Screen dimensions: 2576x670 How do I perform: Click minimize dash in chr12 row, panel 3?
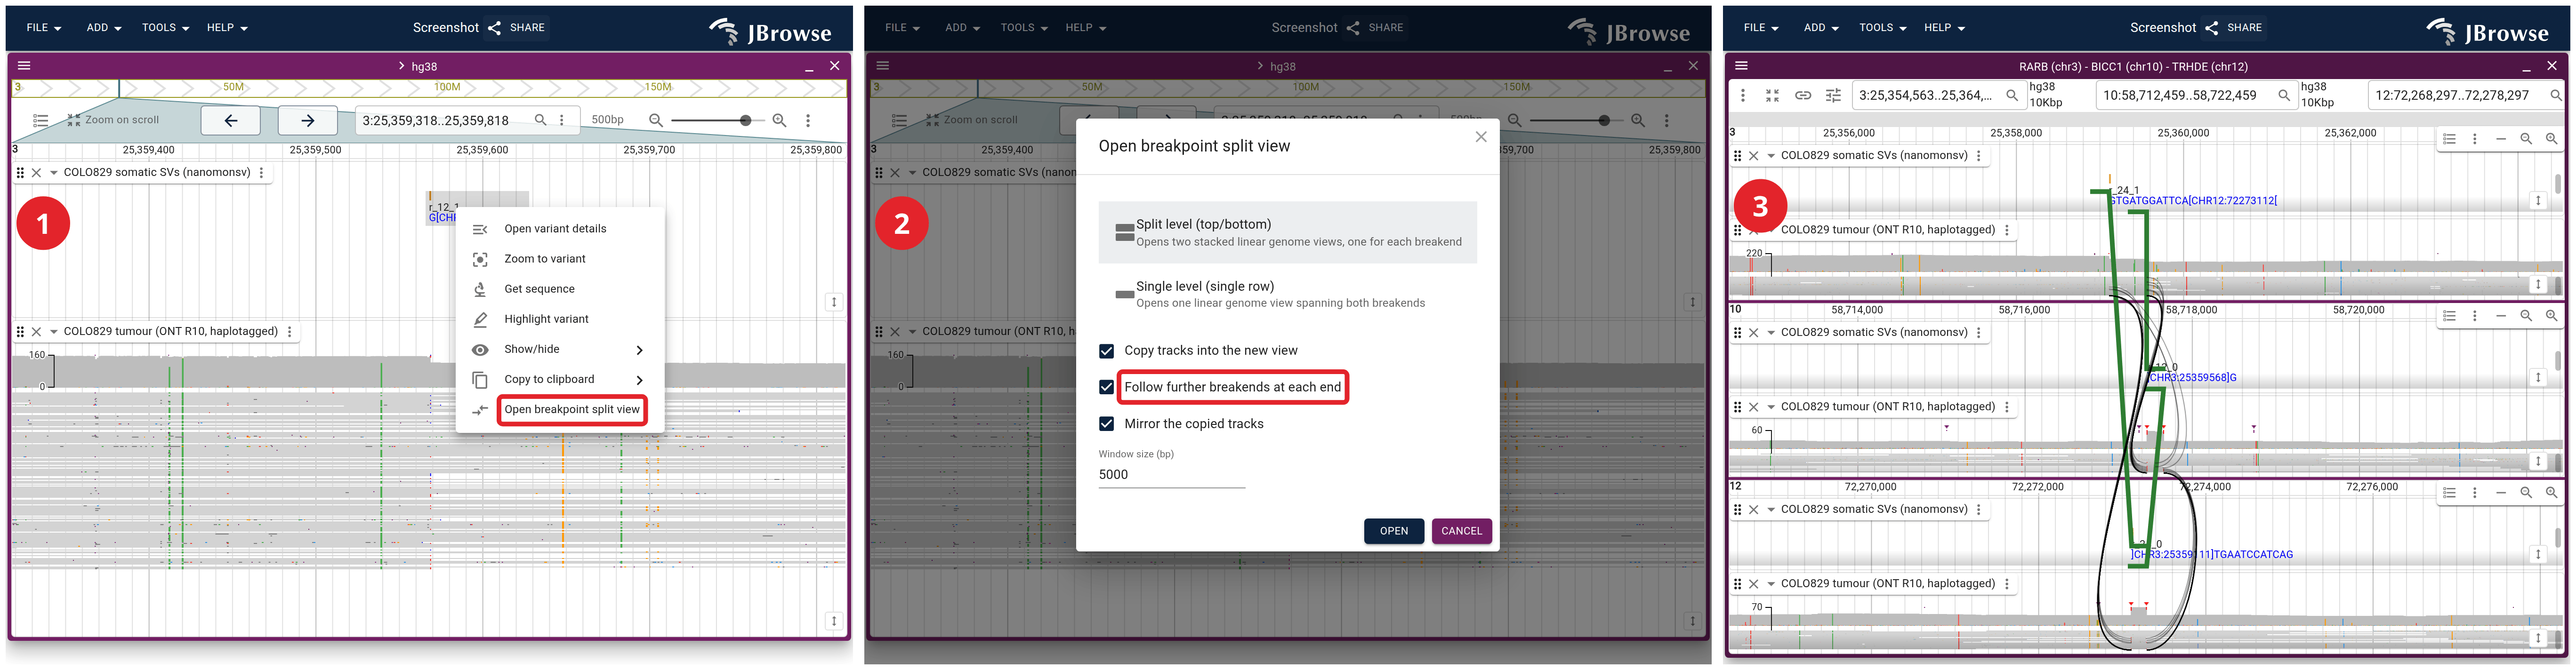point(2500,493)
